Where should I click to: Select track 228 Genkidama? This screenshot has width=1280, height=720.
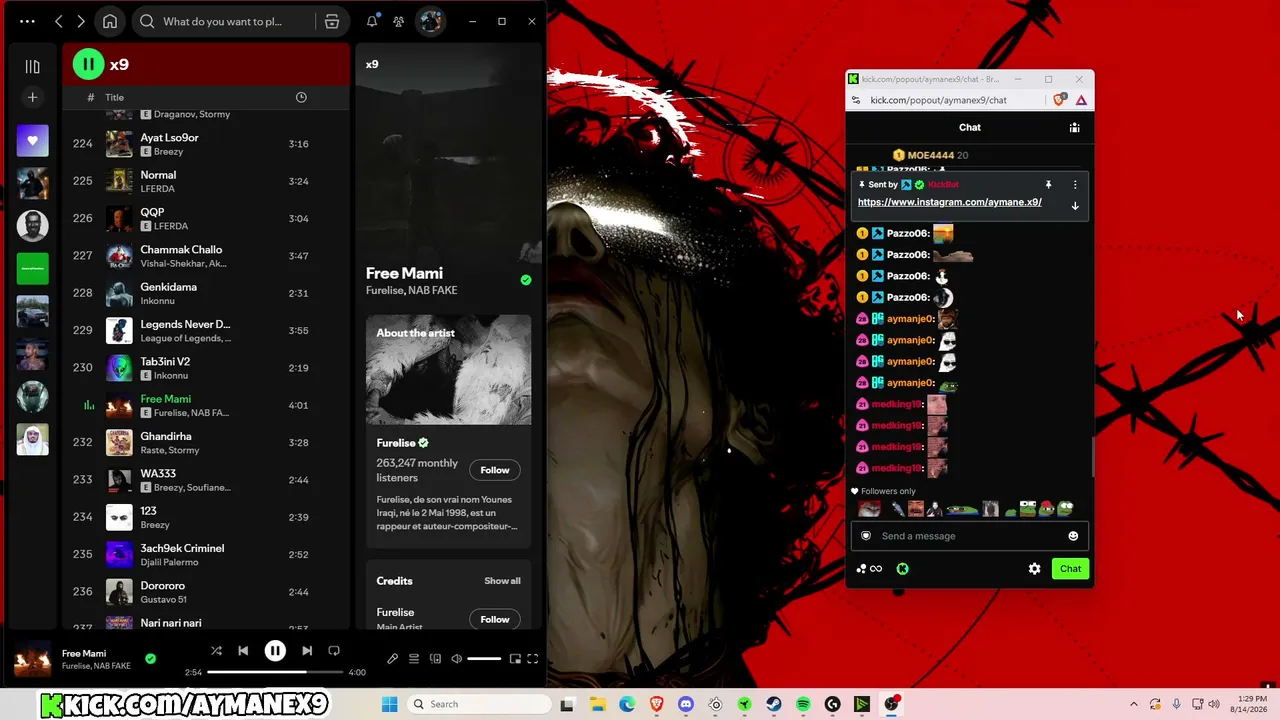(x=205, y=293)
